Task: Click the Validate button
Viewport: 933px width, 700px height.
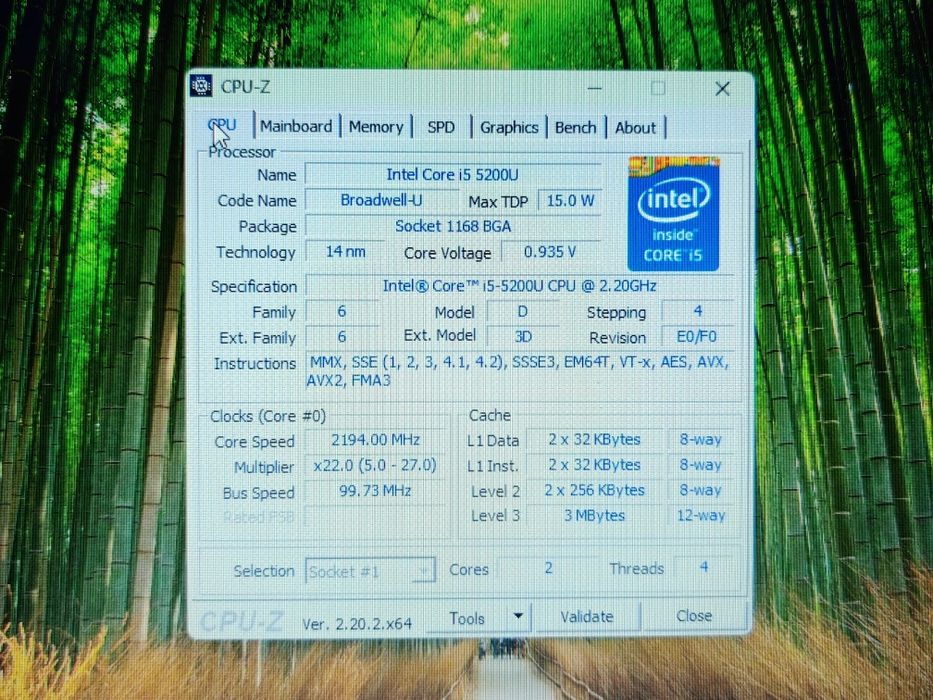Action: (x=587, y=617)
